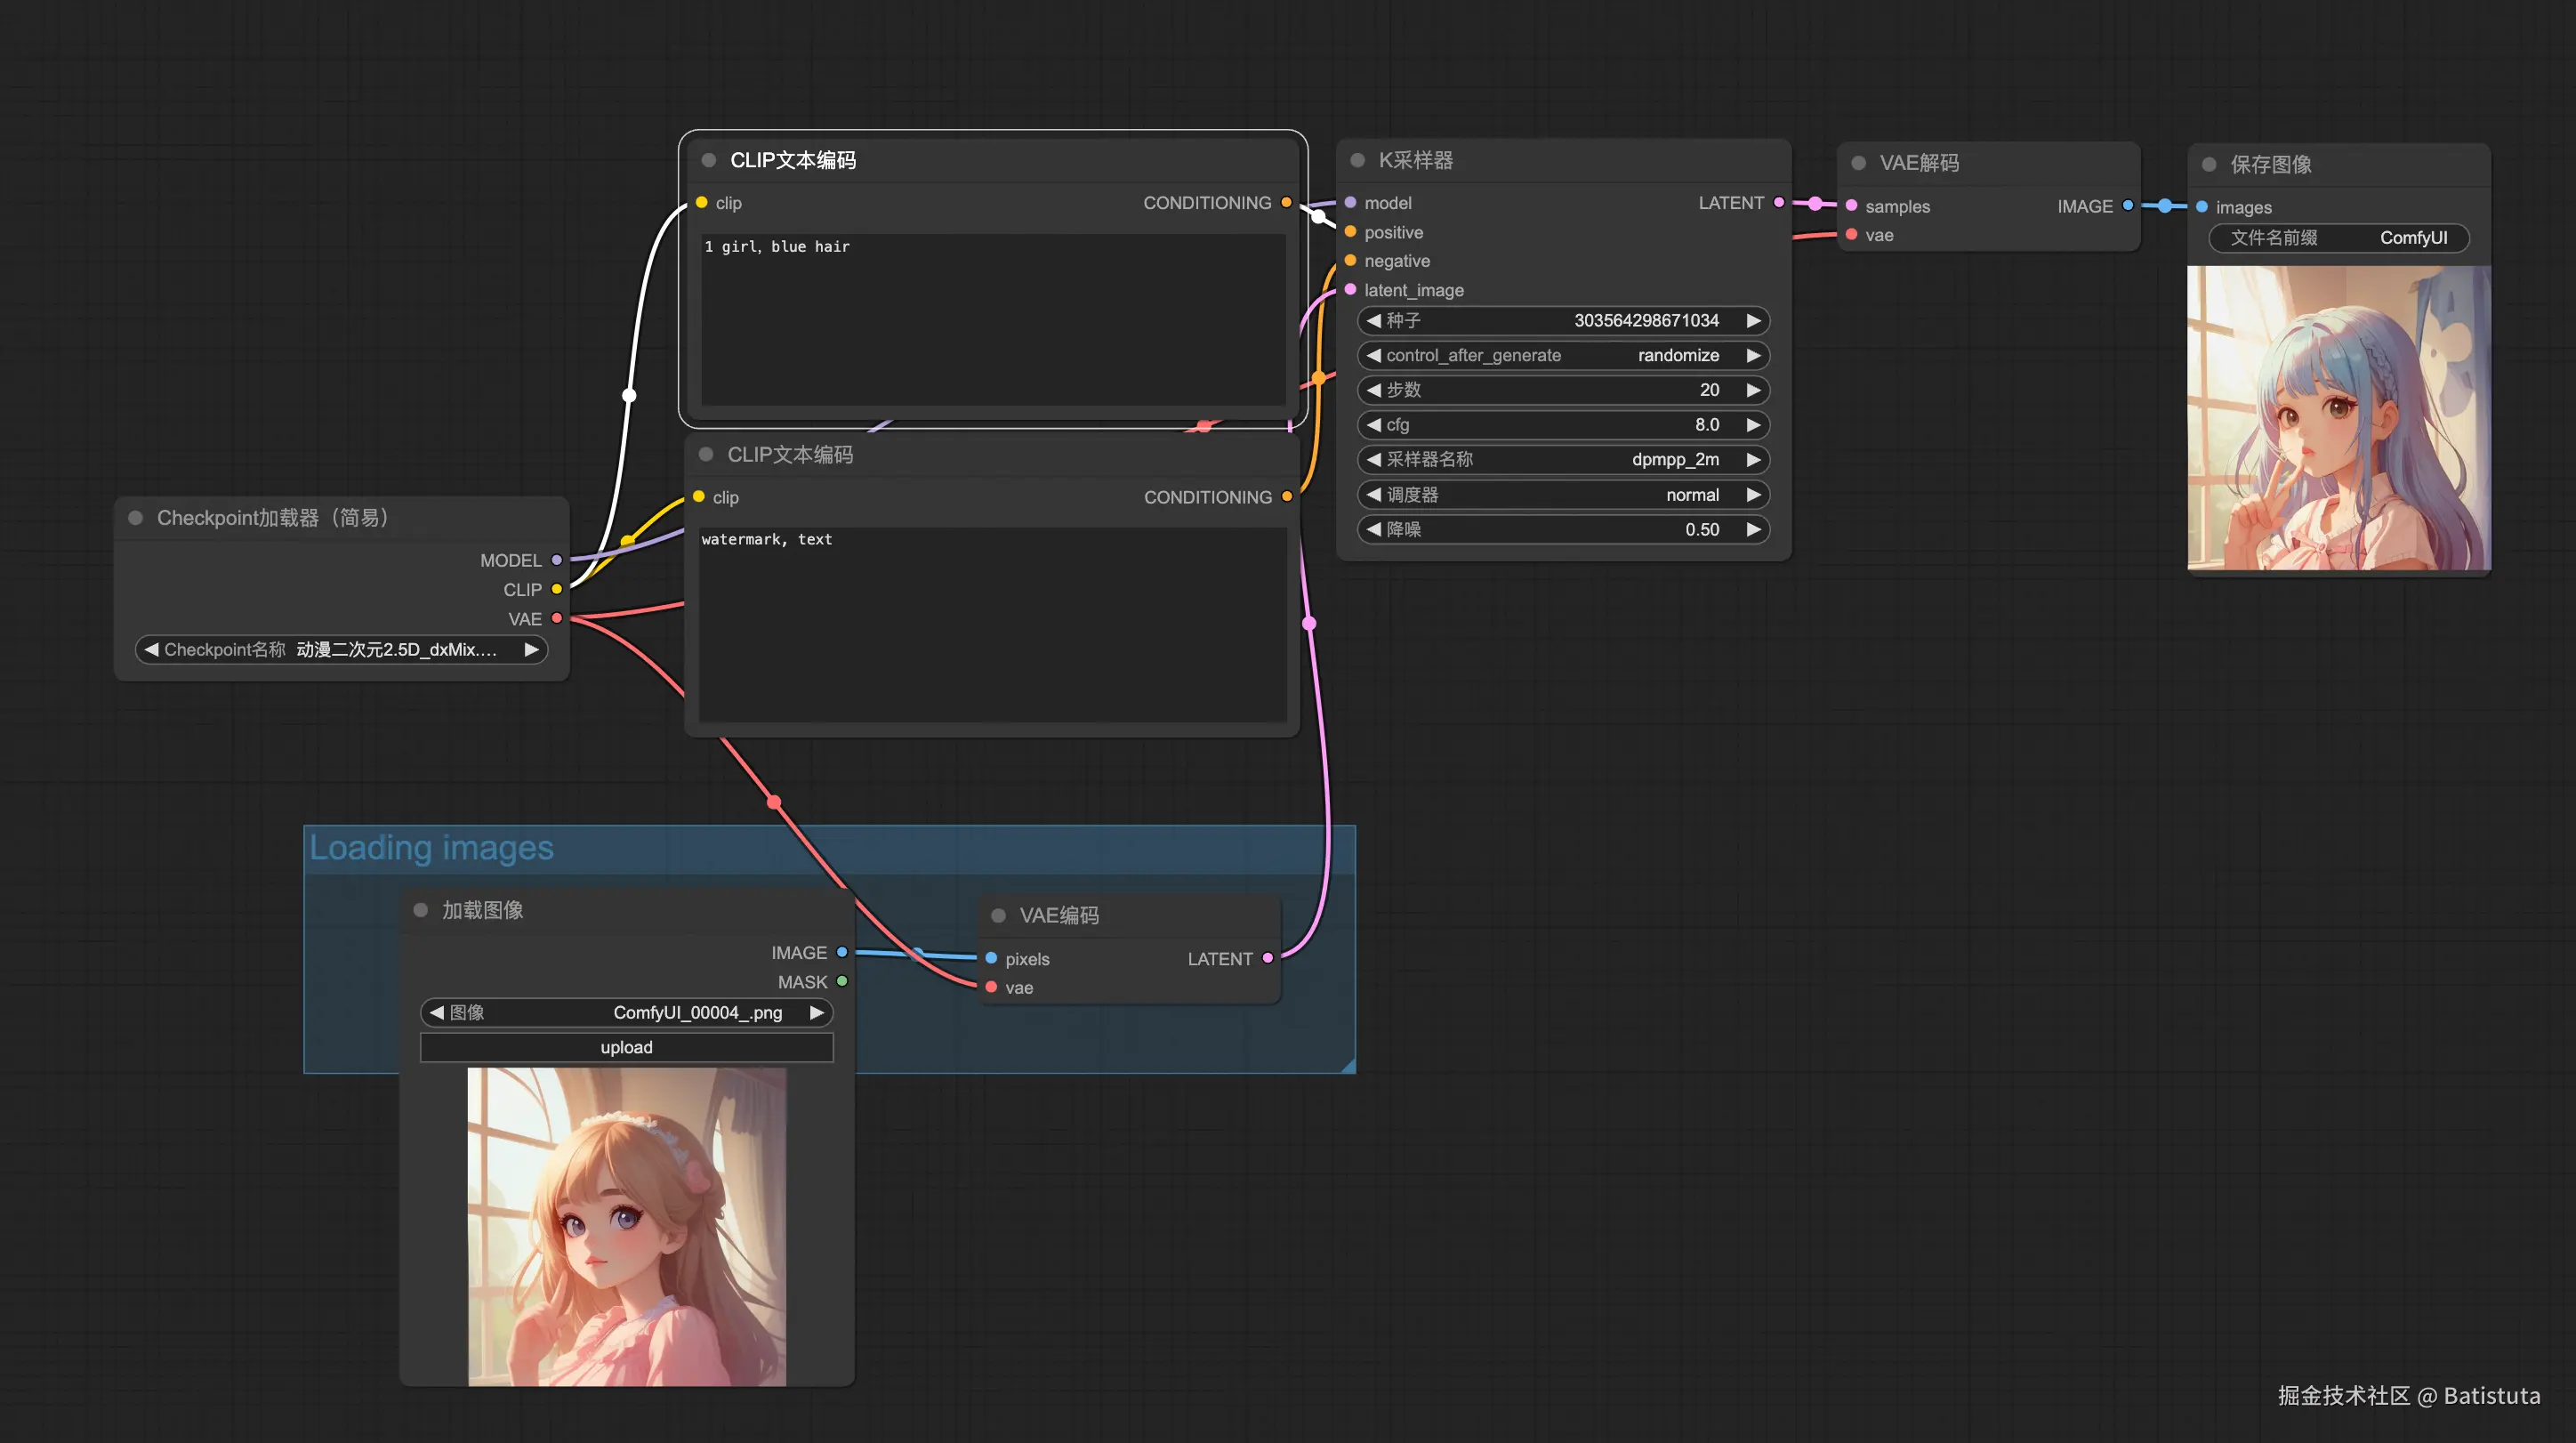The height and width of the screenshot is (1443, 2576).
Task: Collapse the VAE解码 node via its title dot
Action: pyautogui.click(x=1858, y=163)
